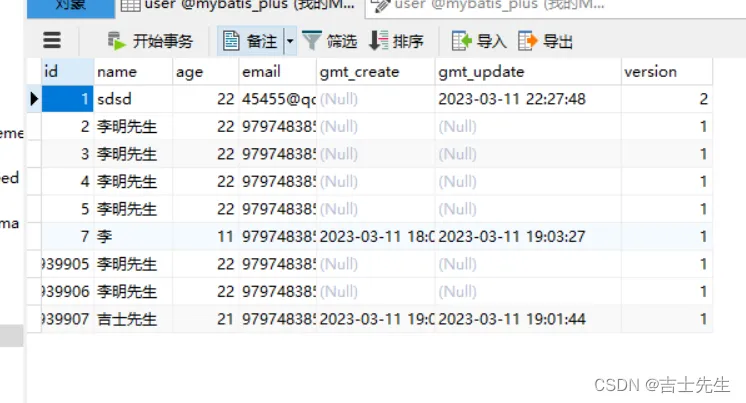Click the email column header
This screenshot has height=403, width=746.
(277, 72)
